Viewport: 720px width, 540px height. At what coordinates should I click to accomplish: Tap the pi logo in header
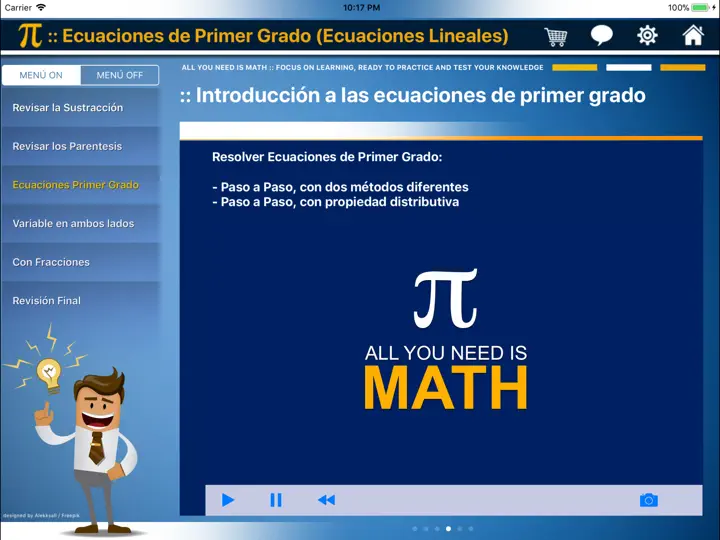(30, 36)
